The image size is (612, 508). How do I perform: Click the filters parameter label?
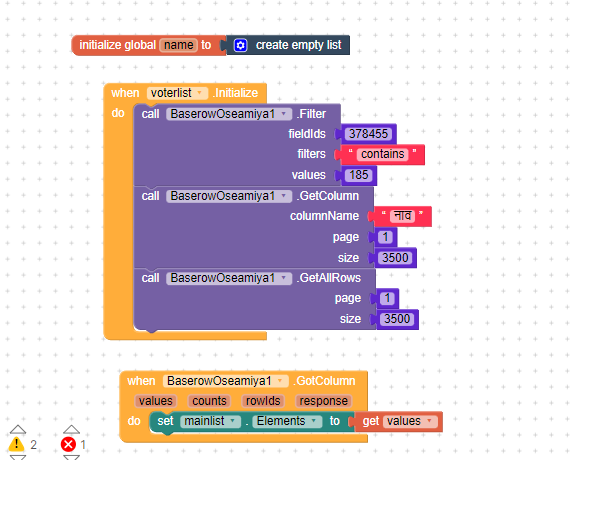(x=311, y=154)
